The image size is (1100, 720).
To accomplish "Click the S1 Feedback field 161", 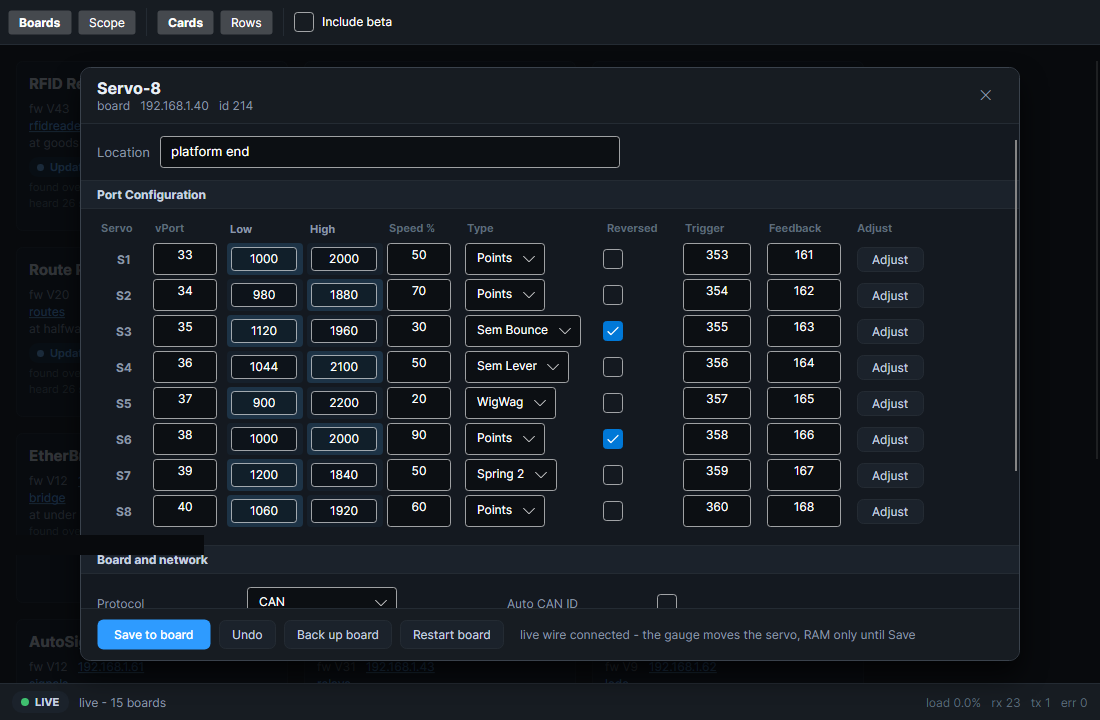I will 803,259.
